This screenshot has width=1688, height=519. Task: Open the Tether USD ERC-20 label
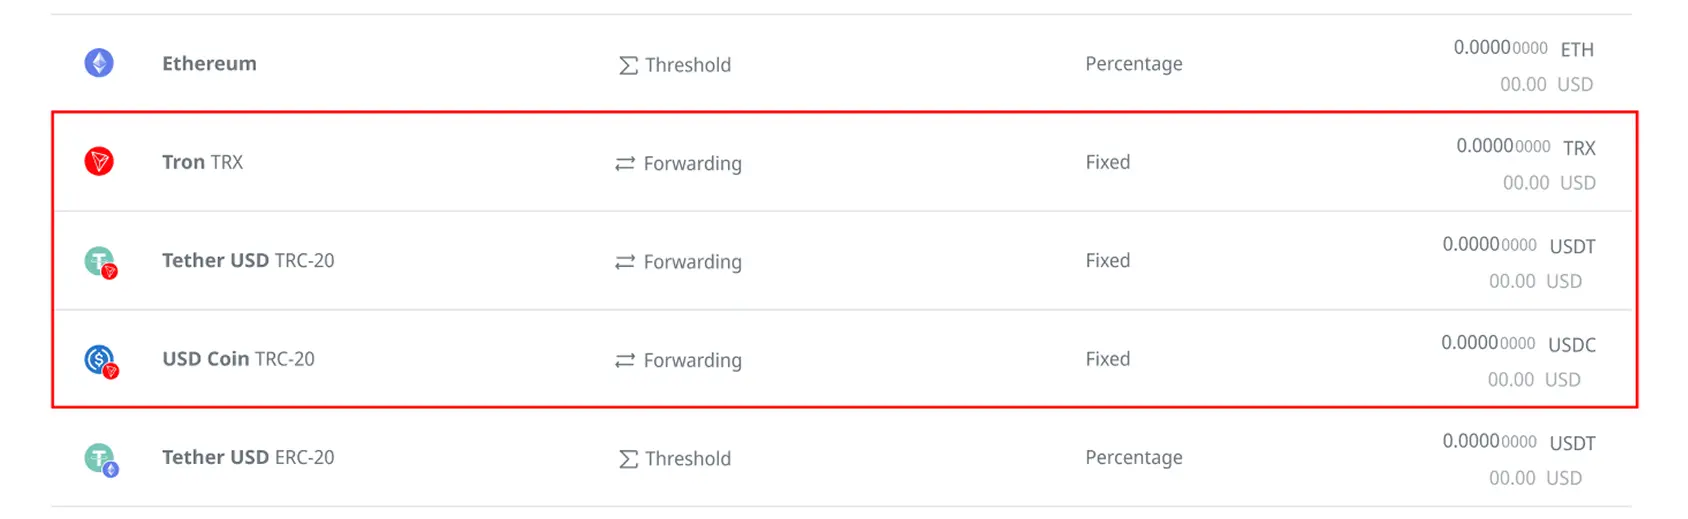tap(248, 458)
